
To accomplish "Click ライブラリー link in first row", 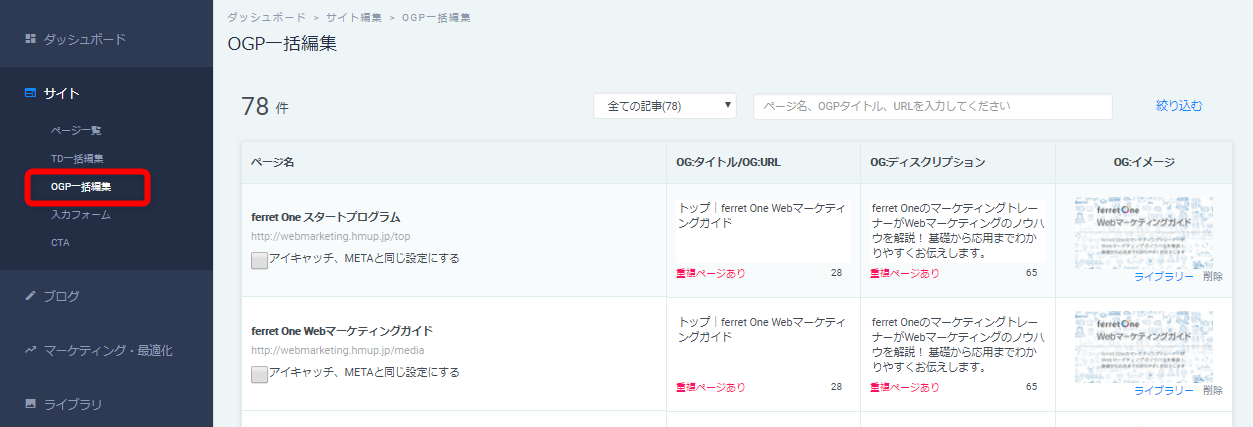I will [1164, 276].
